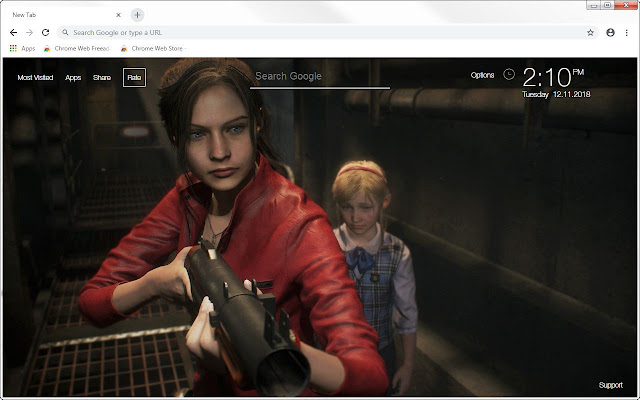Click the 2:10 PM clock display
The width and height of the screenshot is (640, 400).
point(553,77)
